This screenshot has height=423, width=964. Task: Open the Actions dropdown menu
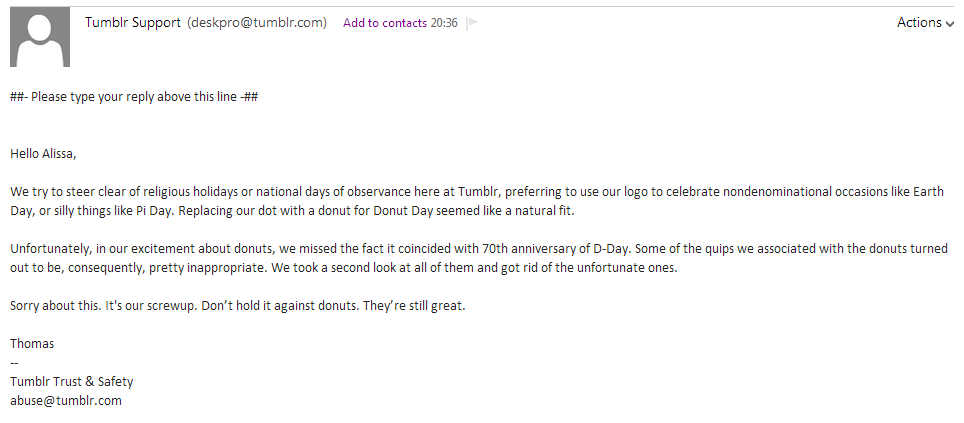(925, 23)
